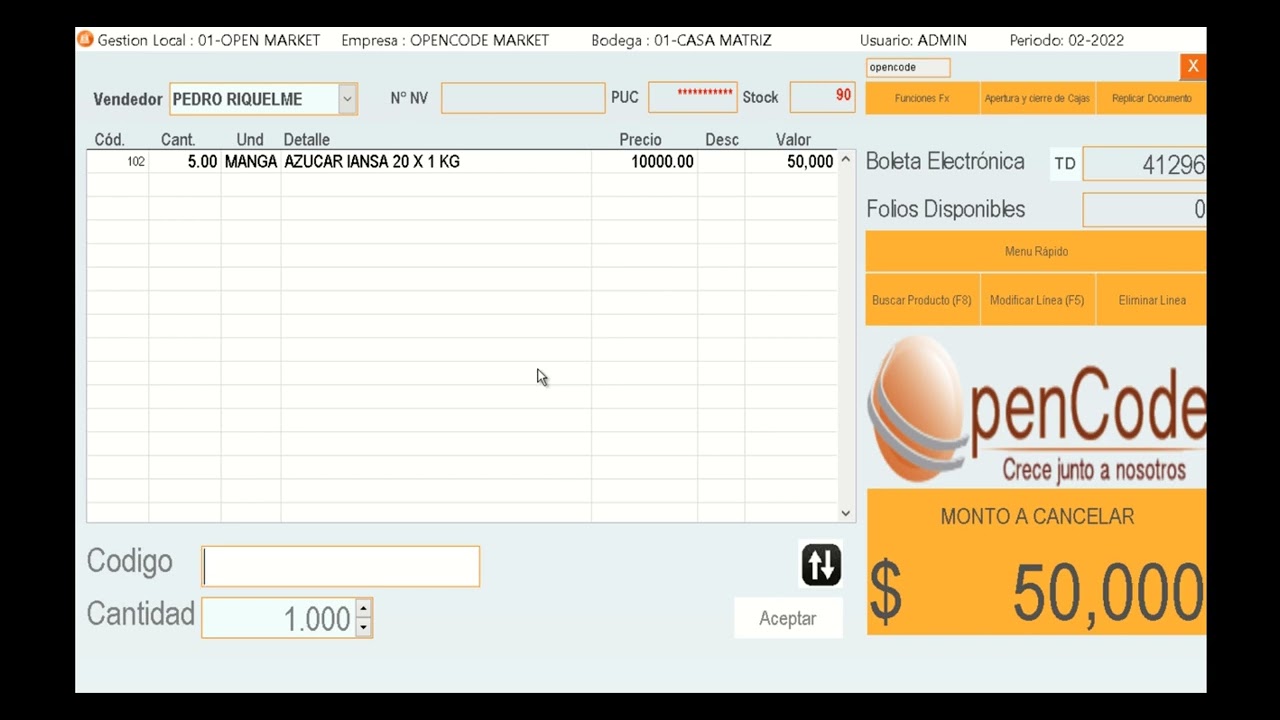This screenshot has height=720, width=1280.
Task: Click the PUC password field
Action: pos(693,97)
